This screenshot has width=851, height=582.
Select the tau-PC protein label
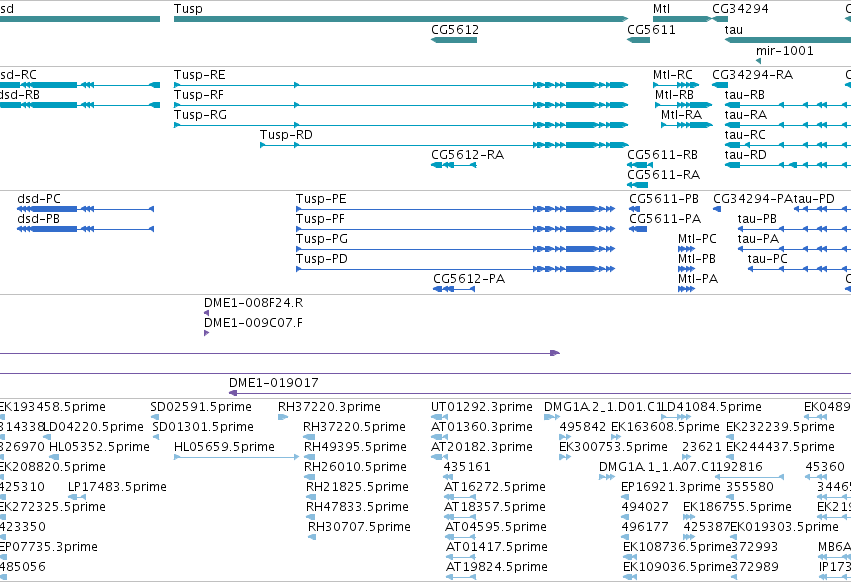pos(767,259)
